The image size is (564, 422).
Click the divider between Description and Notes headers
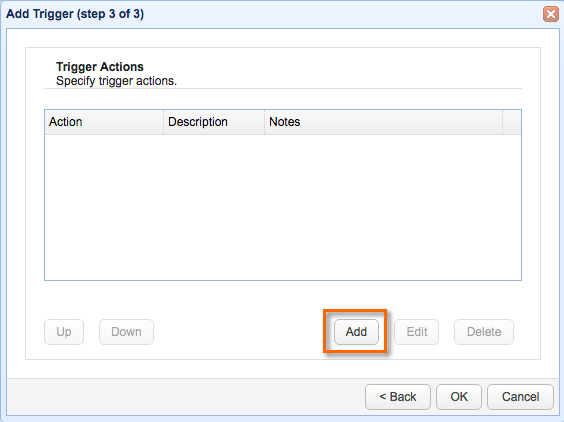pos(265,122)
